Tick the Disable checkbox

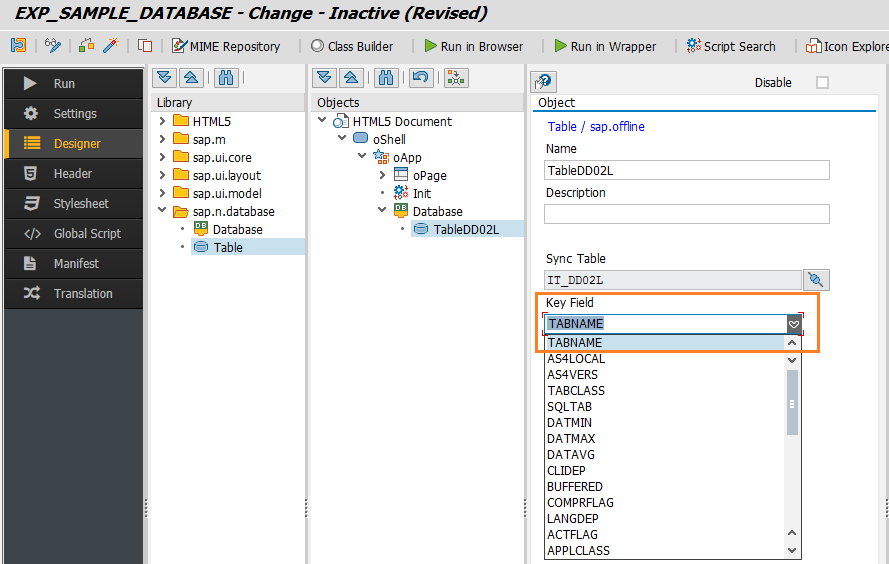(822, 83)
